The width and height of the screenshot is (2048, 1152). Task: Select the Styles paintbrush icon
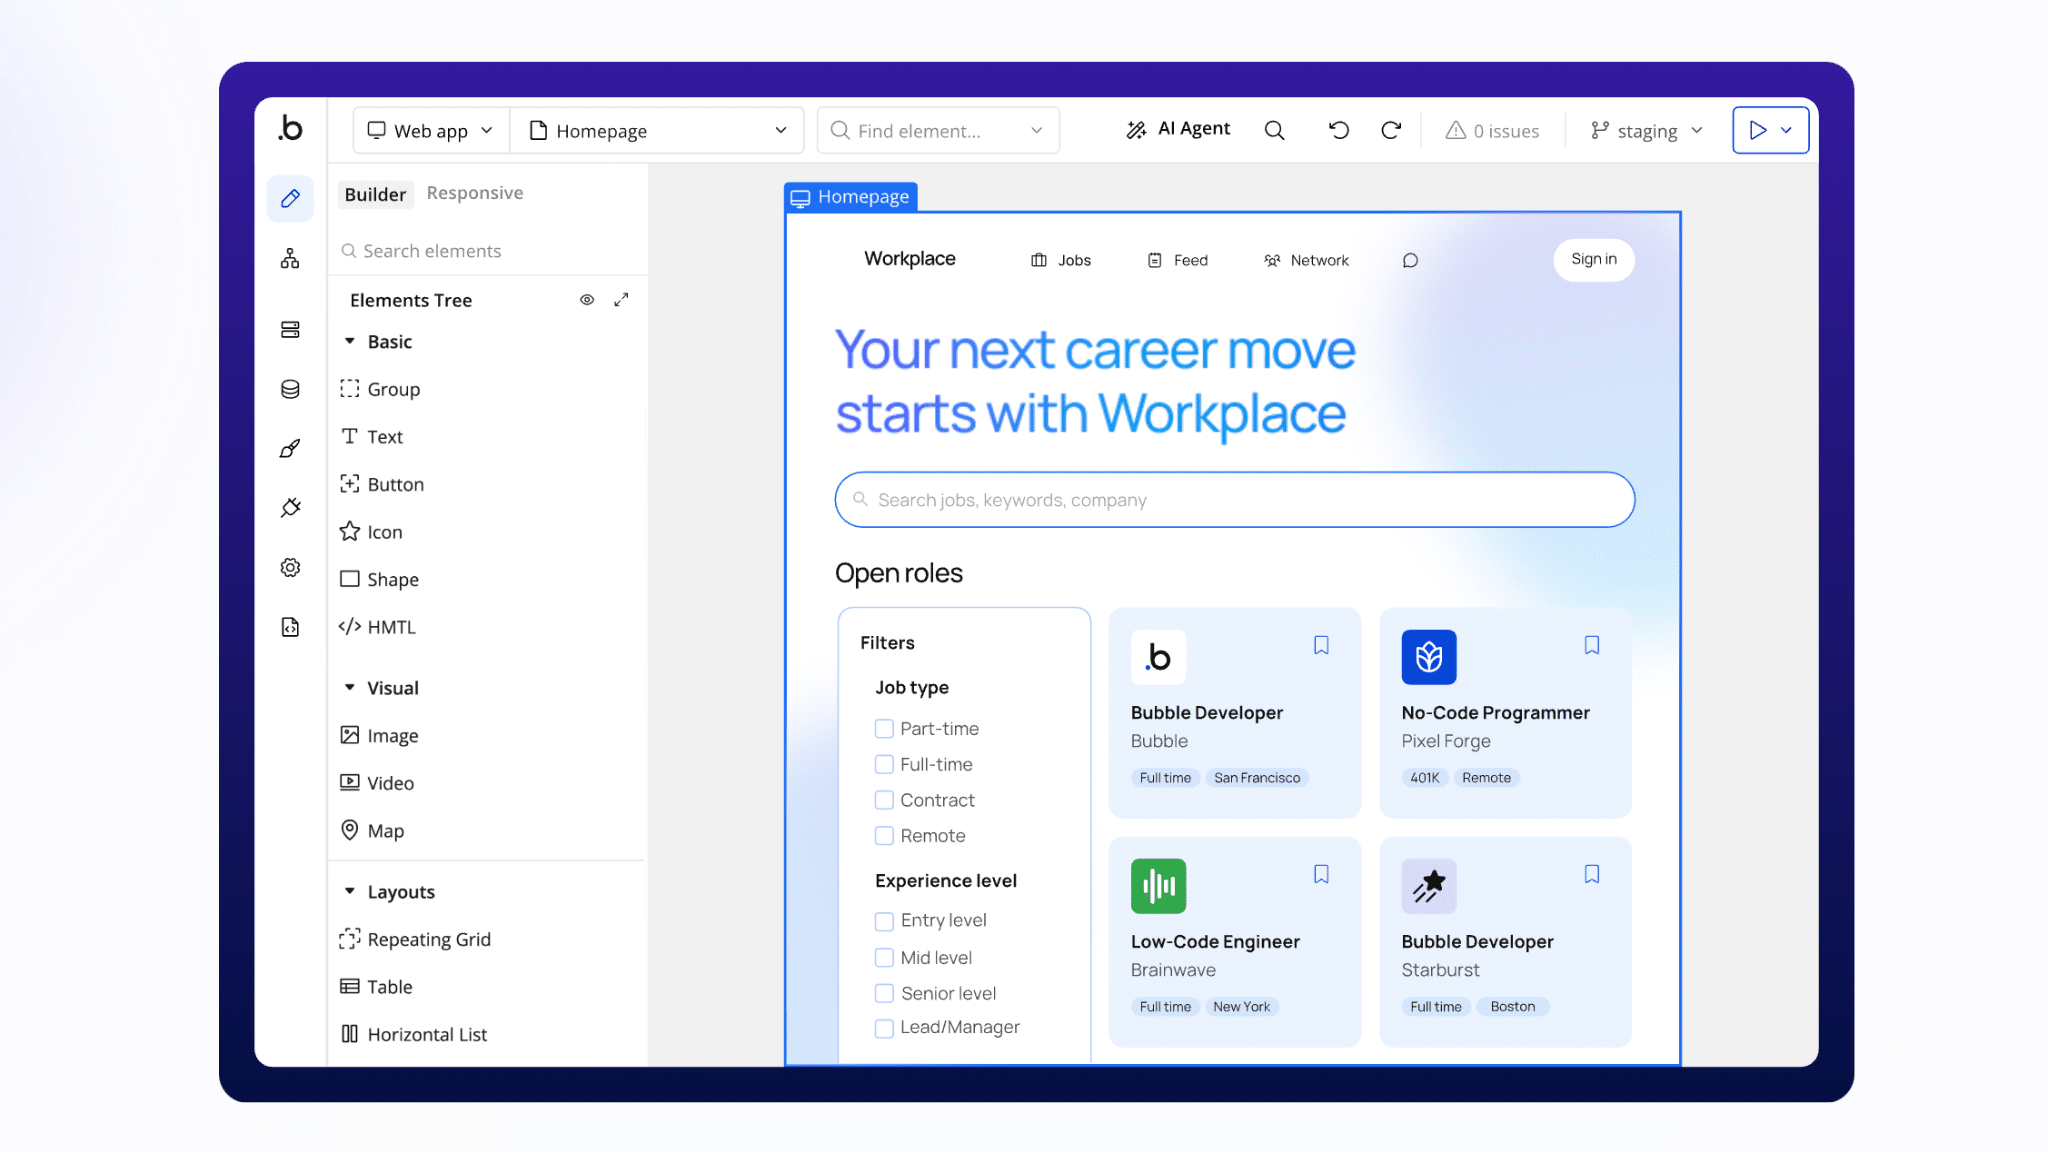click(x=290, y=447)
